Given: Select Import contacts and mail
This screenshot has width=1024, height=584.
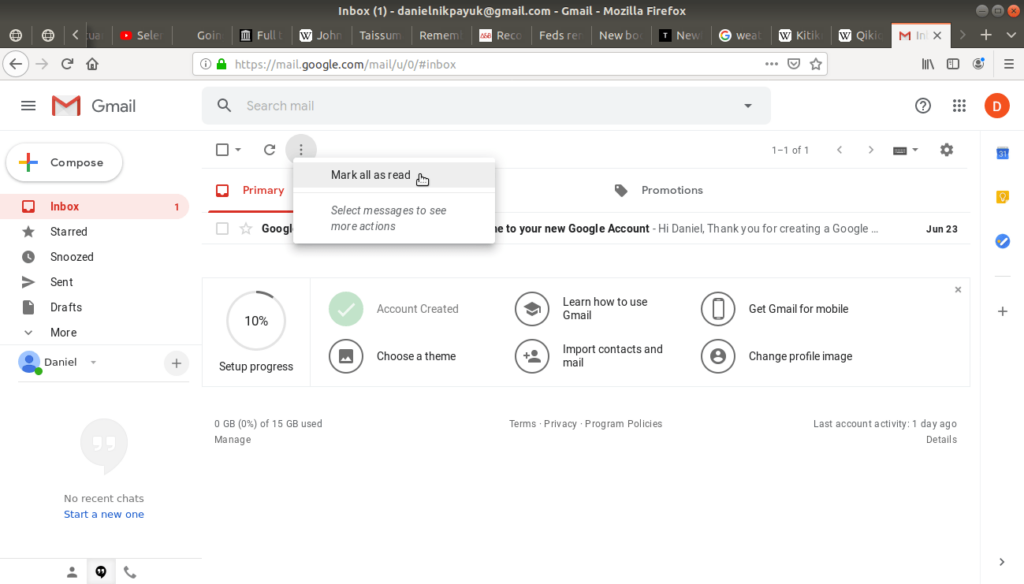Looking at the screenshot, I should click(590, 356).
